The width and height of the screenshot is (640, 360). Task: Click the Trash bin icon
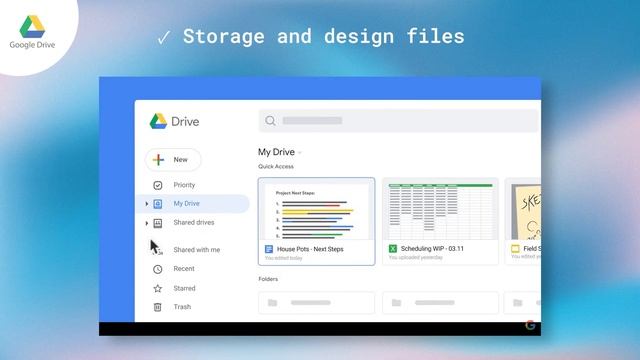158,307
